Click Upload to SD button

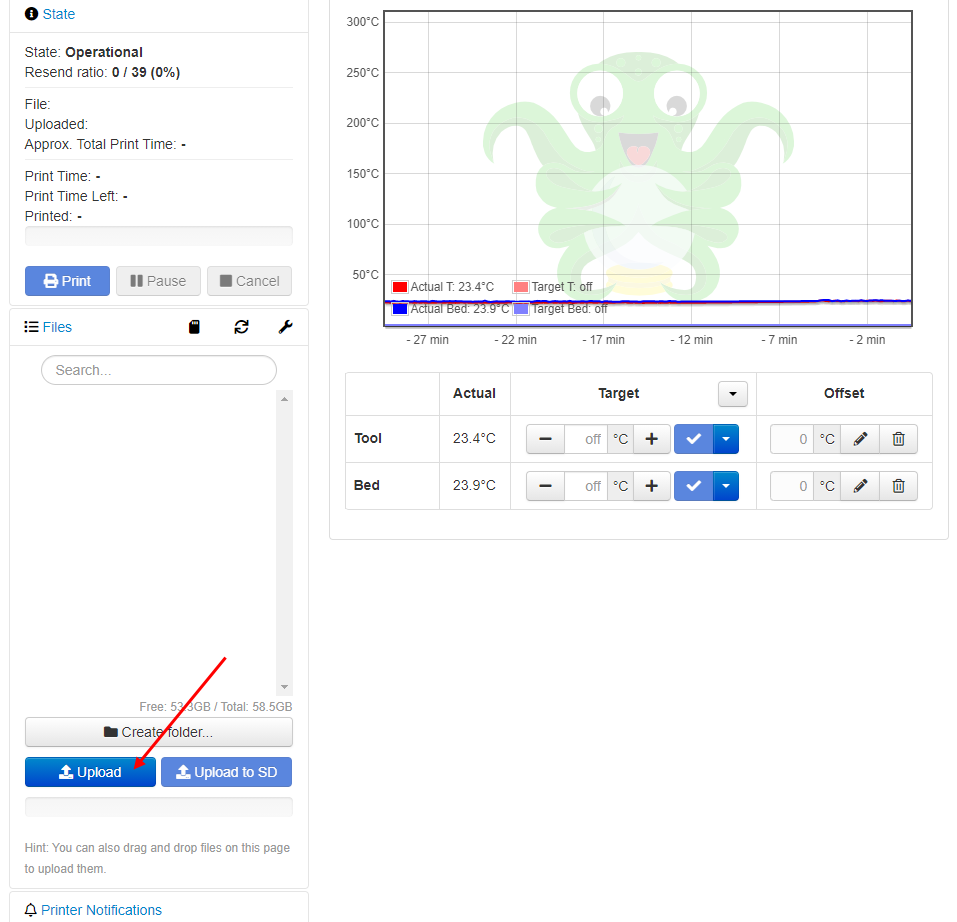point(226,772)
